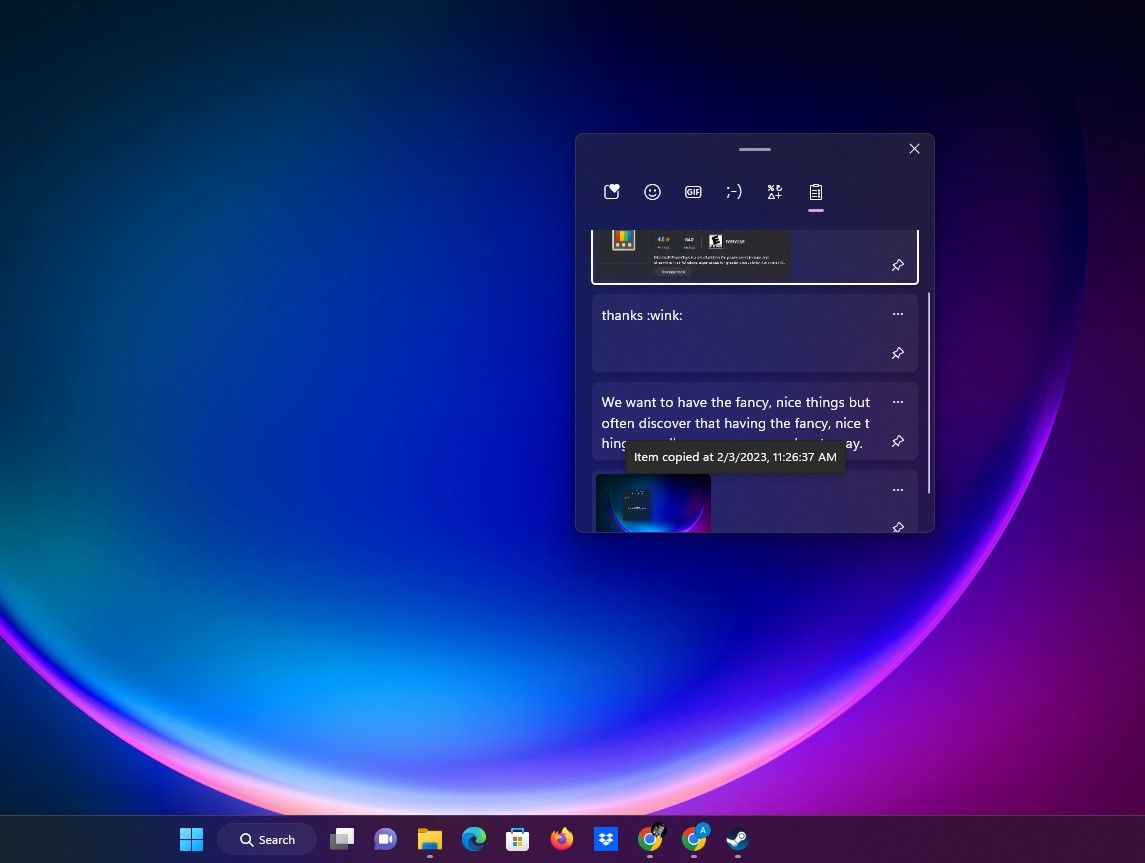Viewport: 1145px width, 863px height.
Task: Open the ellipsis menu on the fancy-things text
Action: coord(897,401)
